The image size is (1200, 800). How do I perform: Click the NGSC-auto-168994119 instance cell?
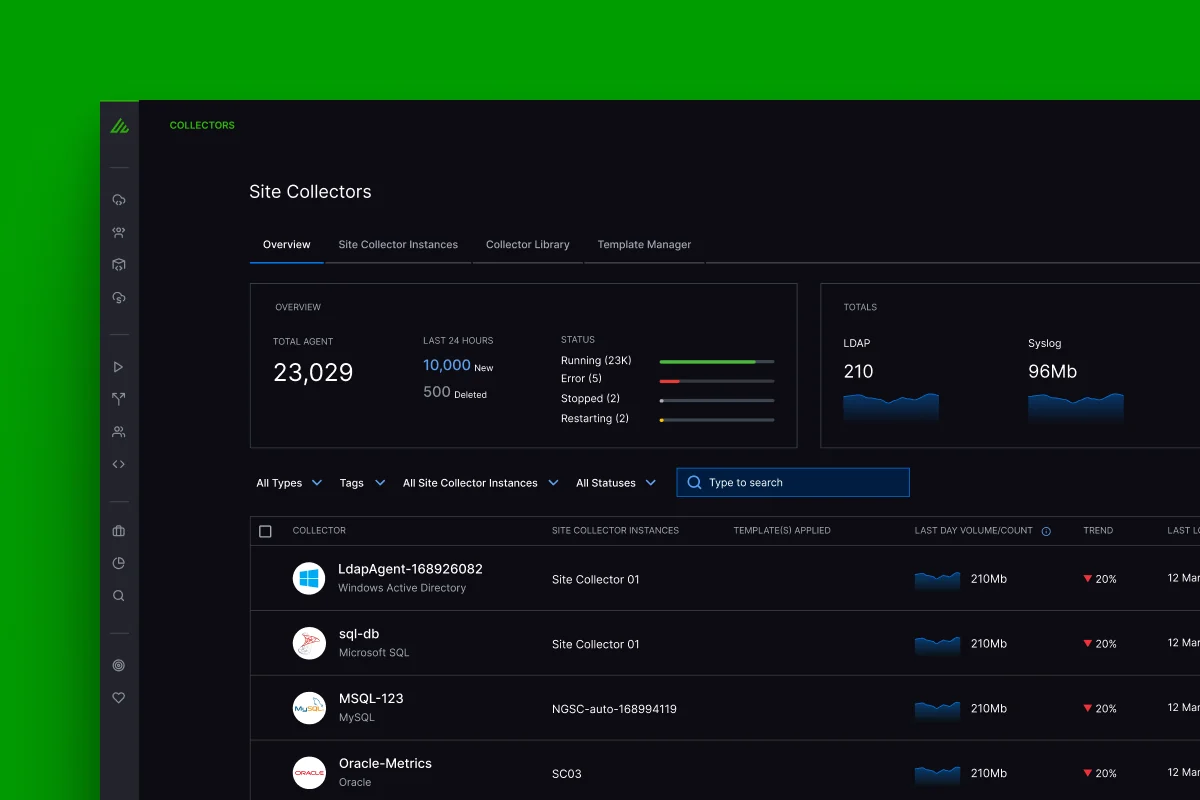point(614,709)
